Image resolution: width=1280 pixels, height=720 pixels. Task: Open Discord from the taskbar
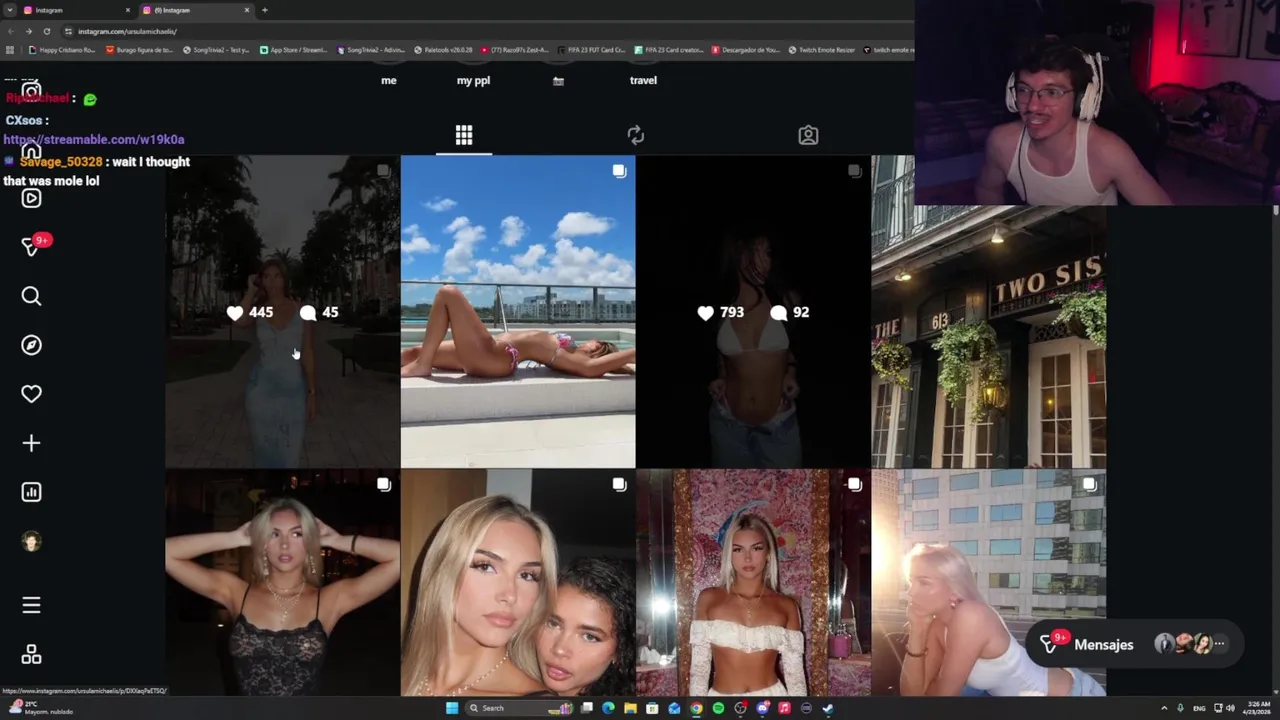[762, 708]
